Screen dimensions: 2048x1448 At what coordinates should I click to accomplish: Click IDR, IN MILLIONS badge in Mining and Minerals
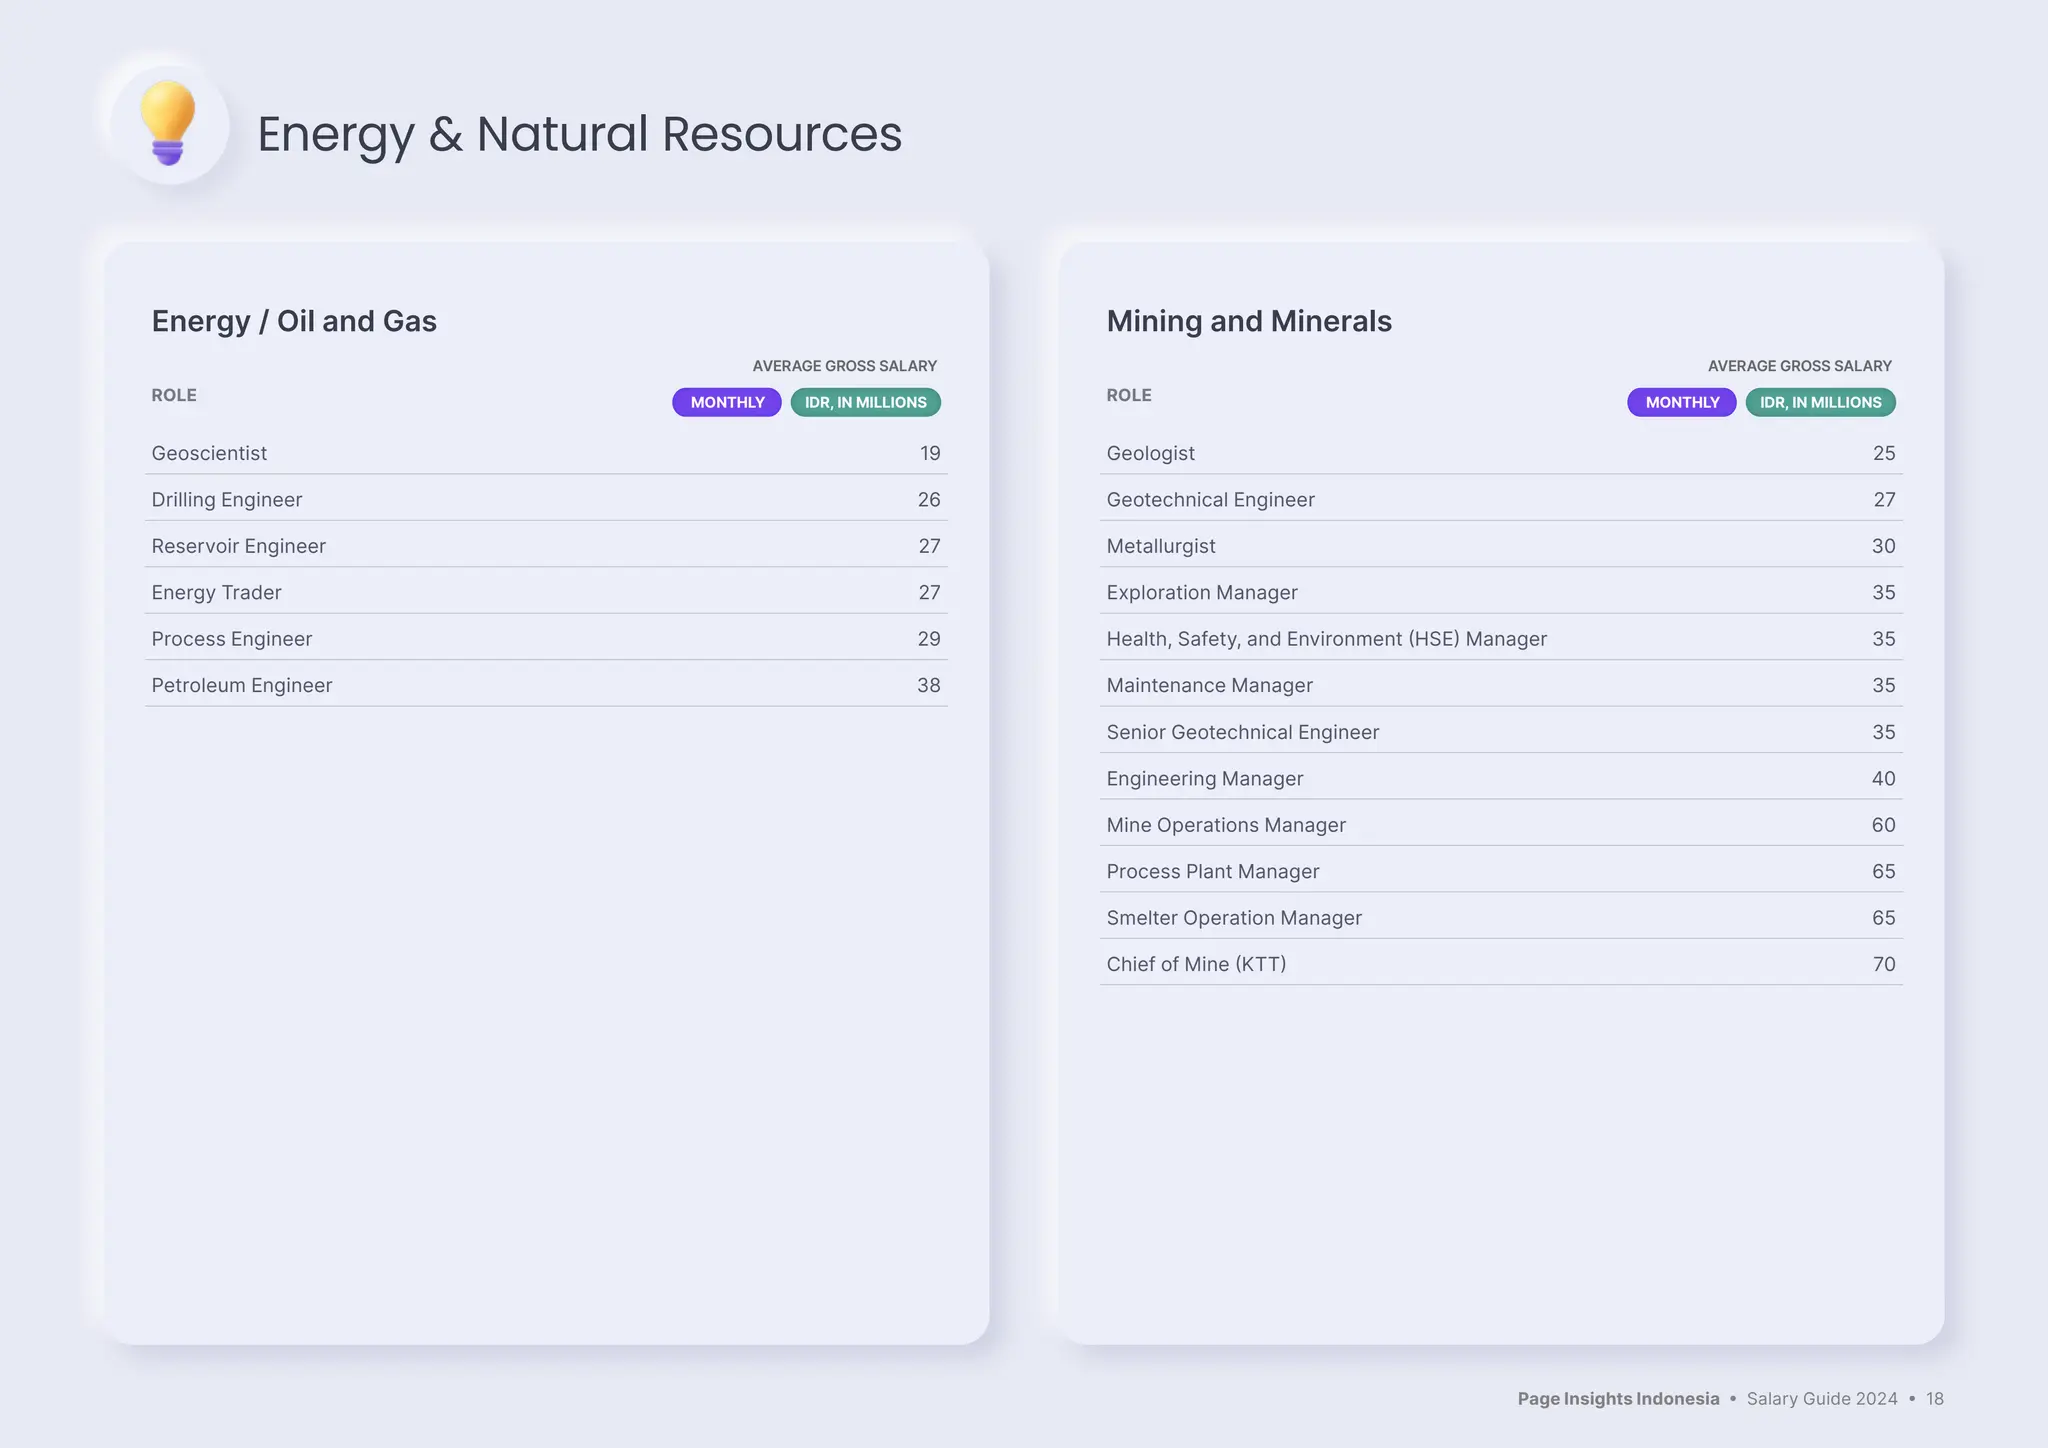click(1821, 402)
